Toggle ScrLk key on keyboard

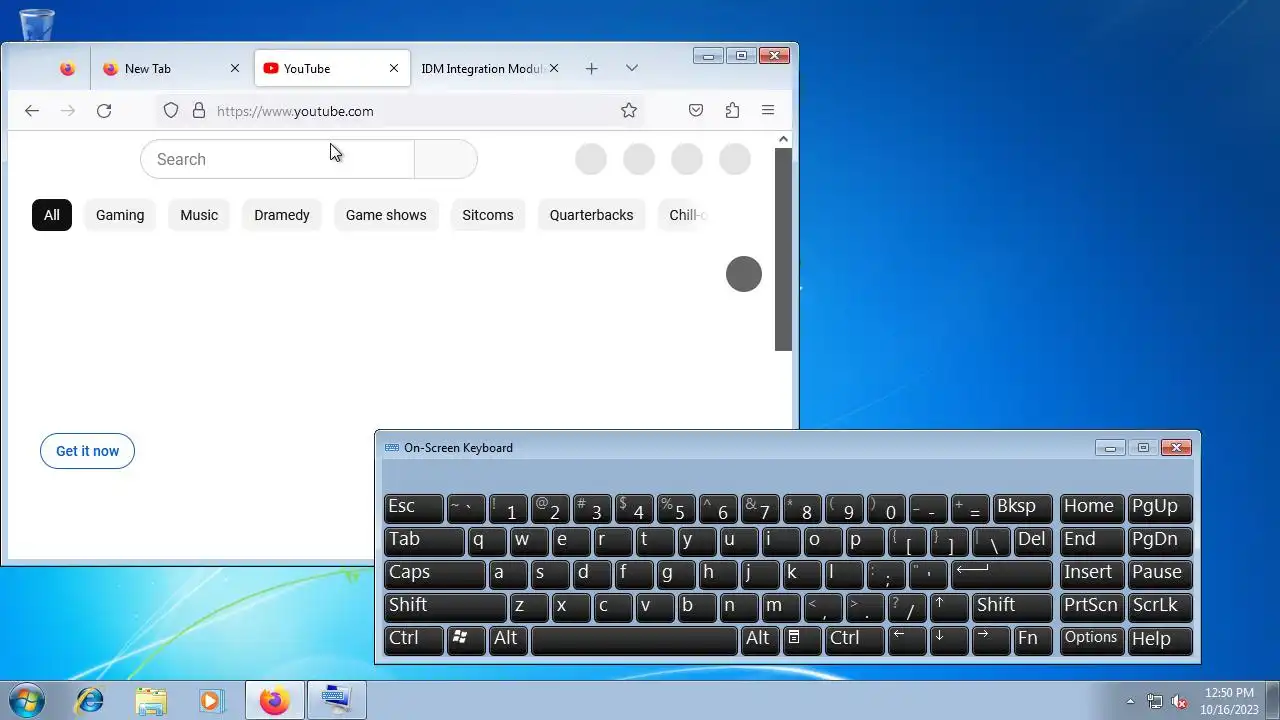tap(1160, 607)
